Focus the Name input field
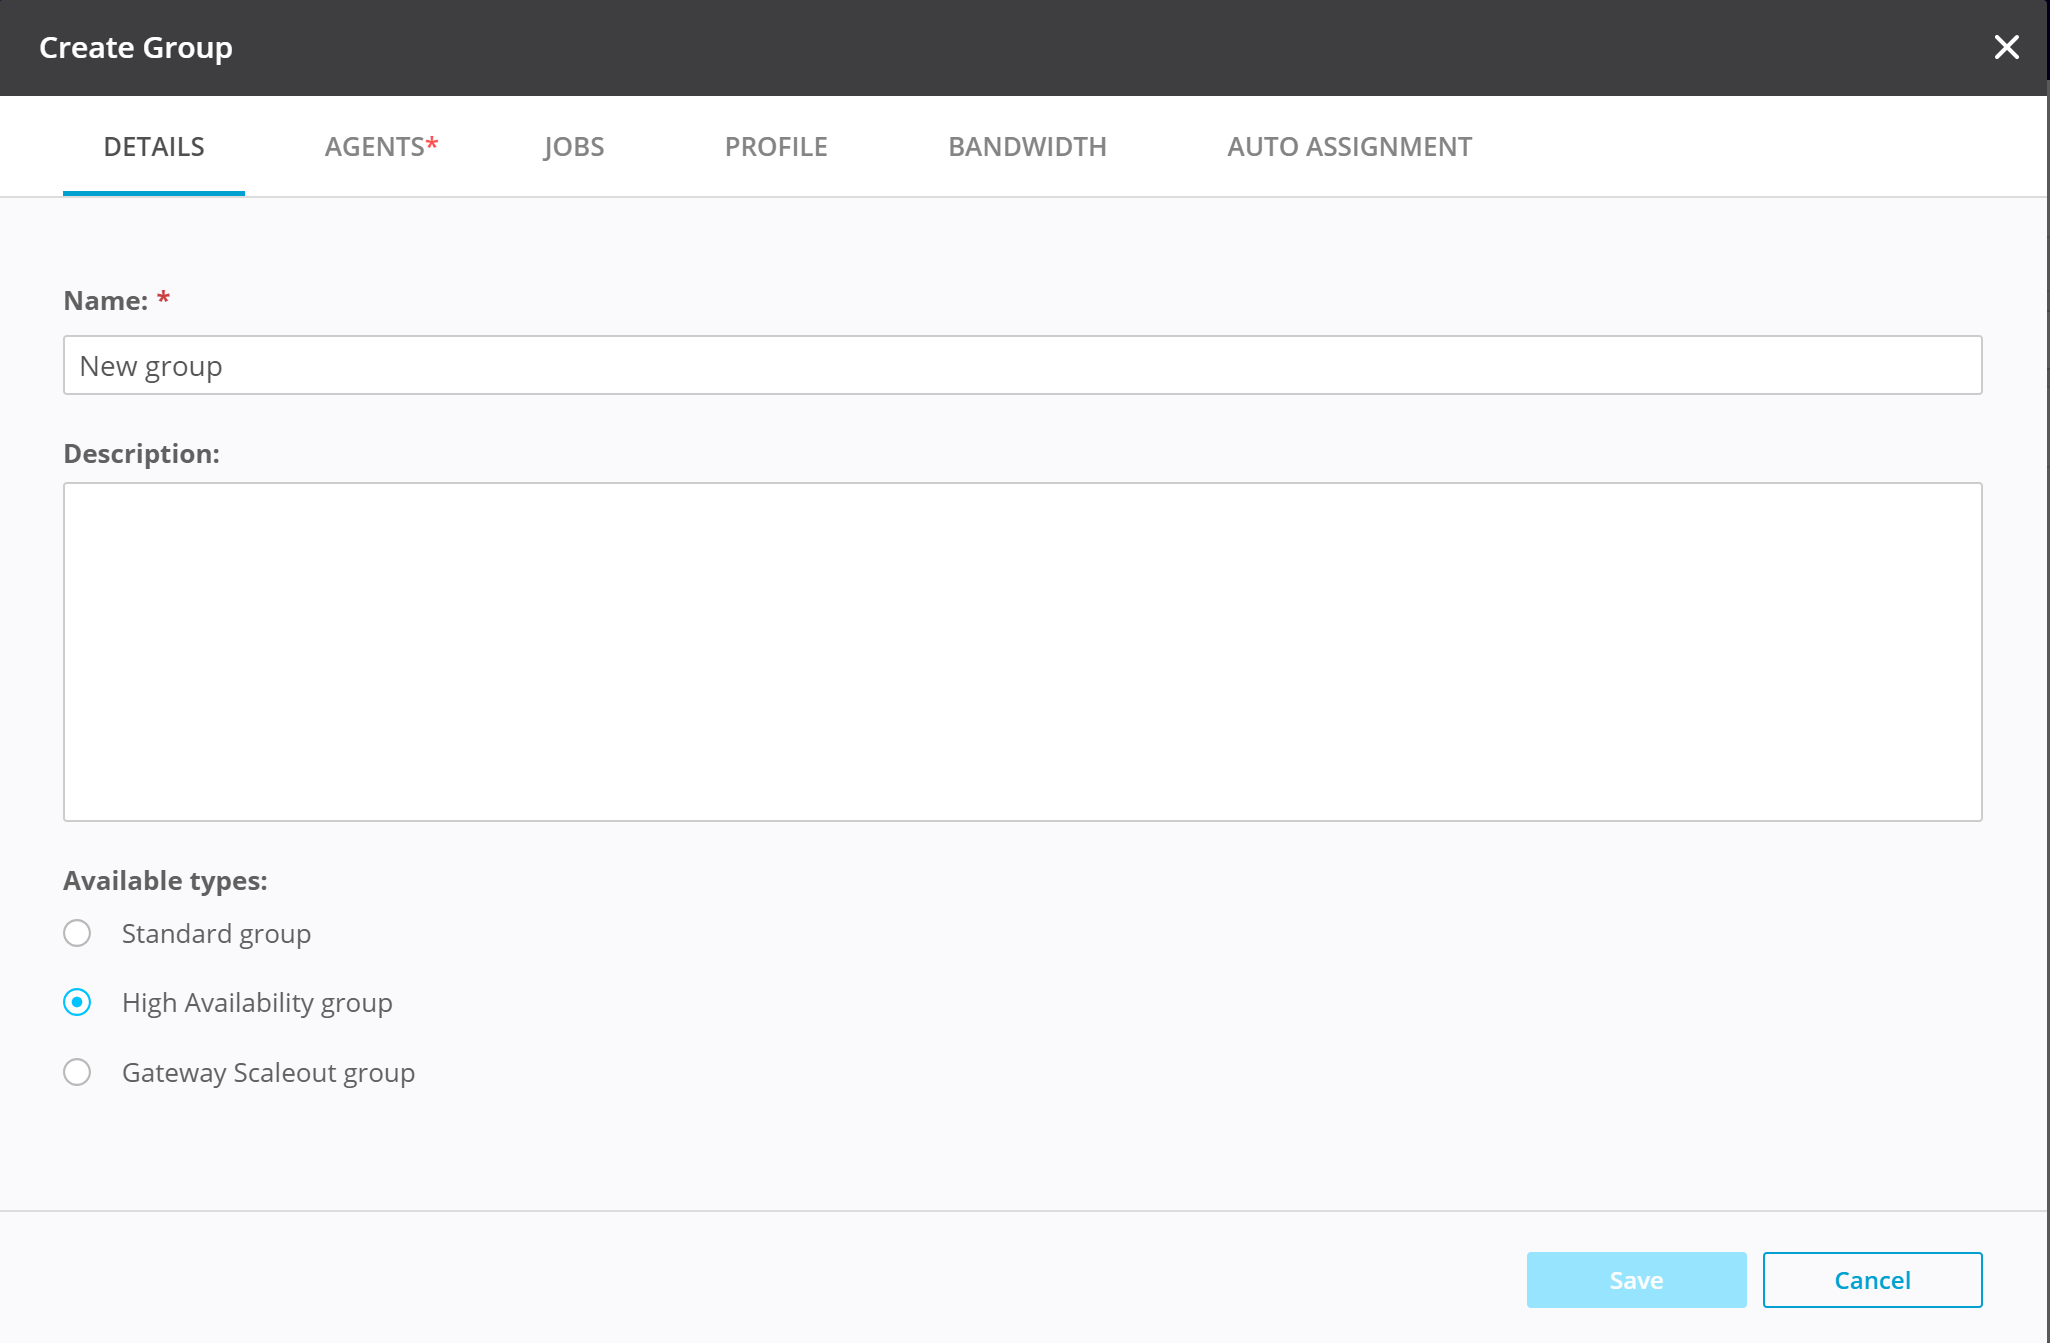This screenshot has height=1343, width=2050. (x=1022, y=366)
